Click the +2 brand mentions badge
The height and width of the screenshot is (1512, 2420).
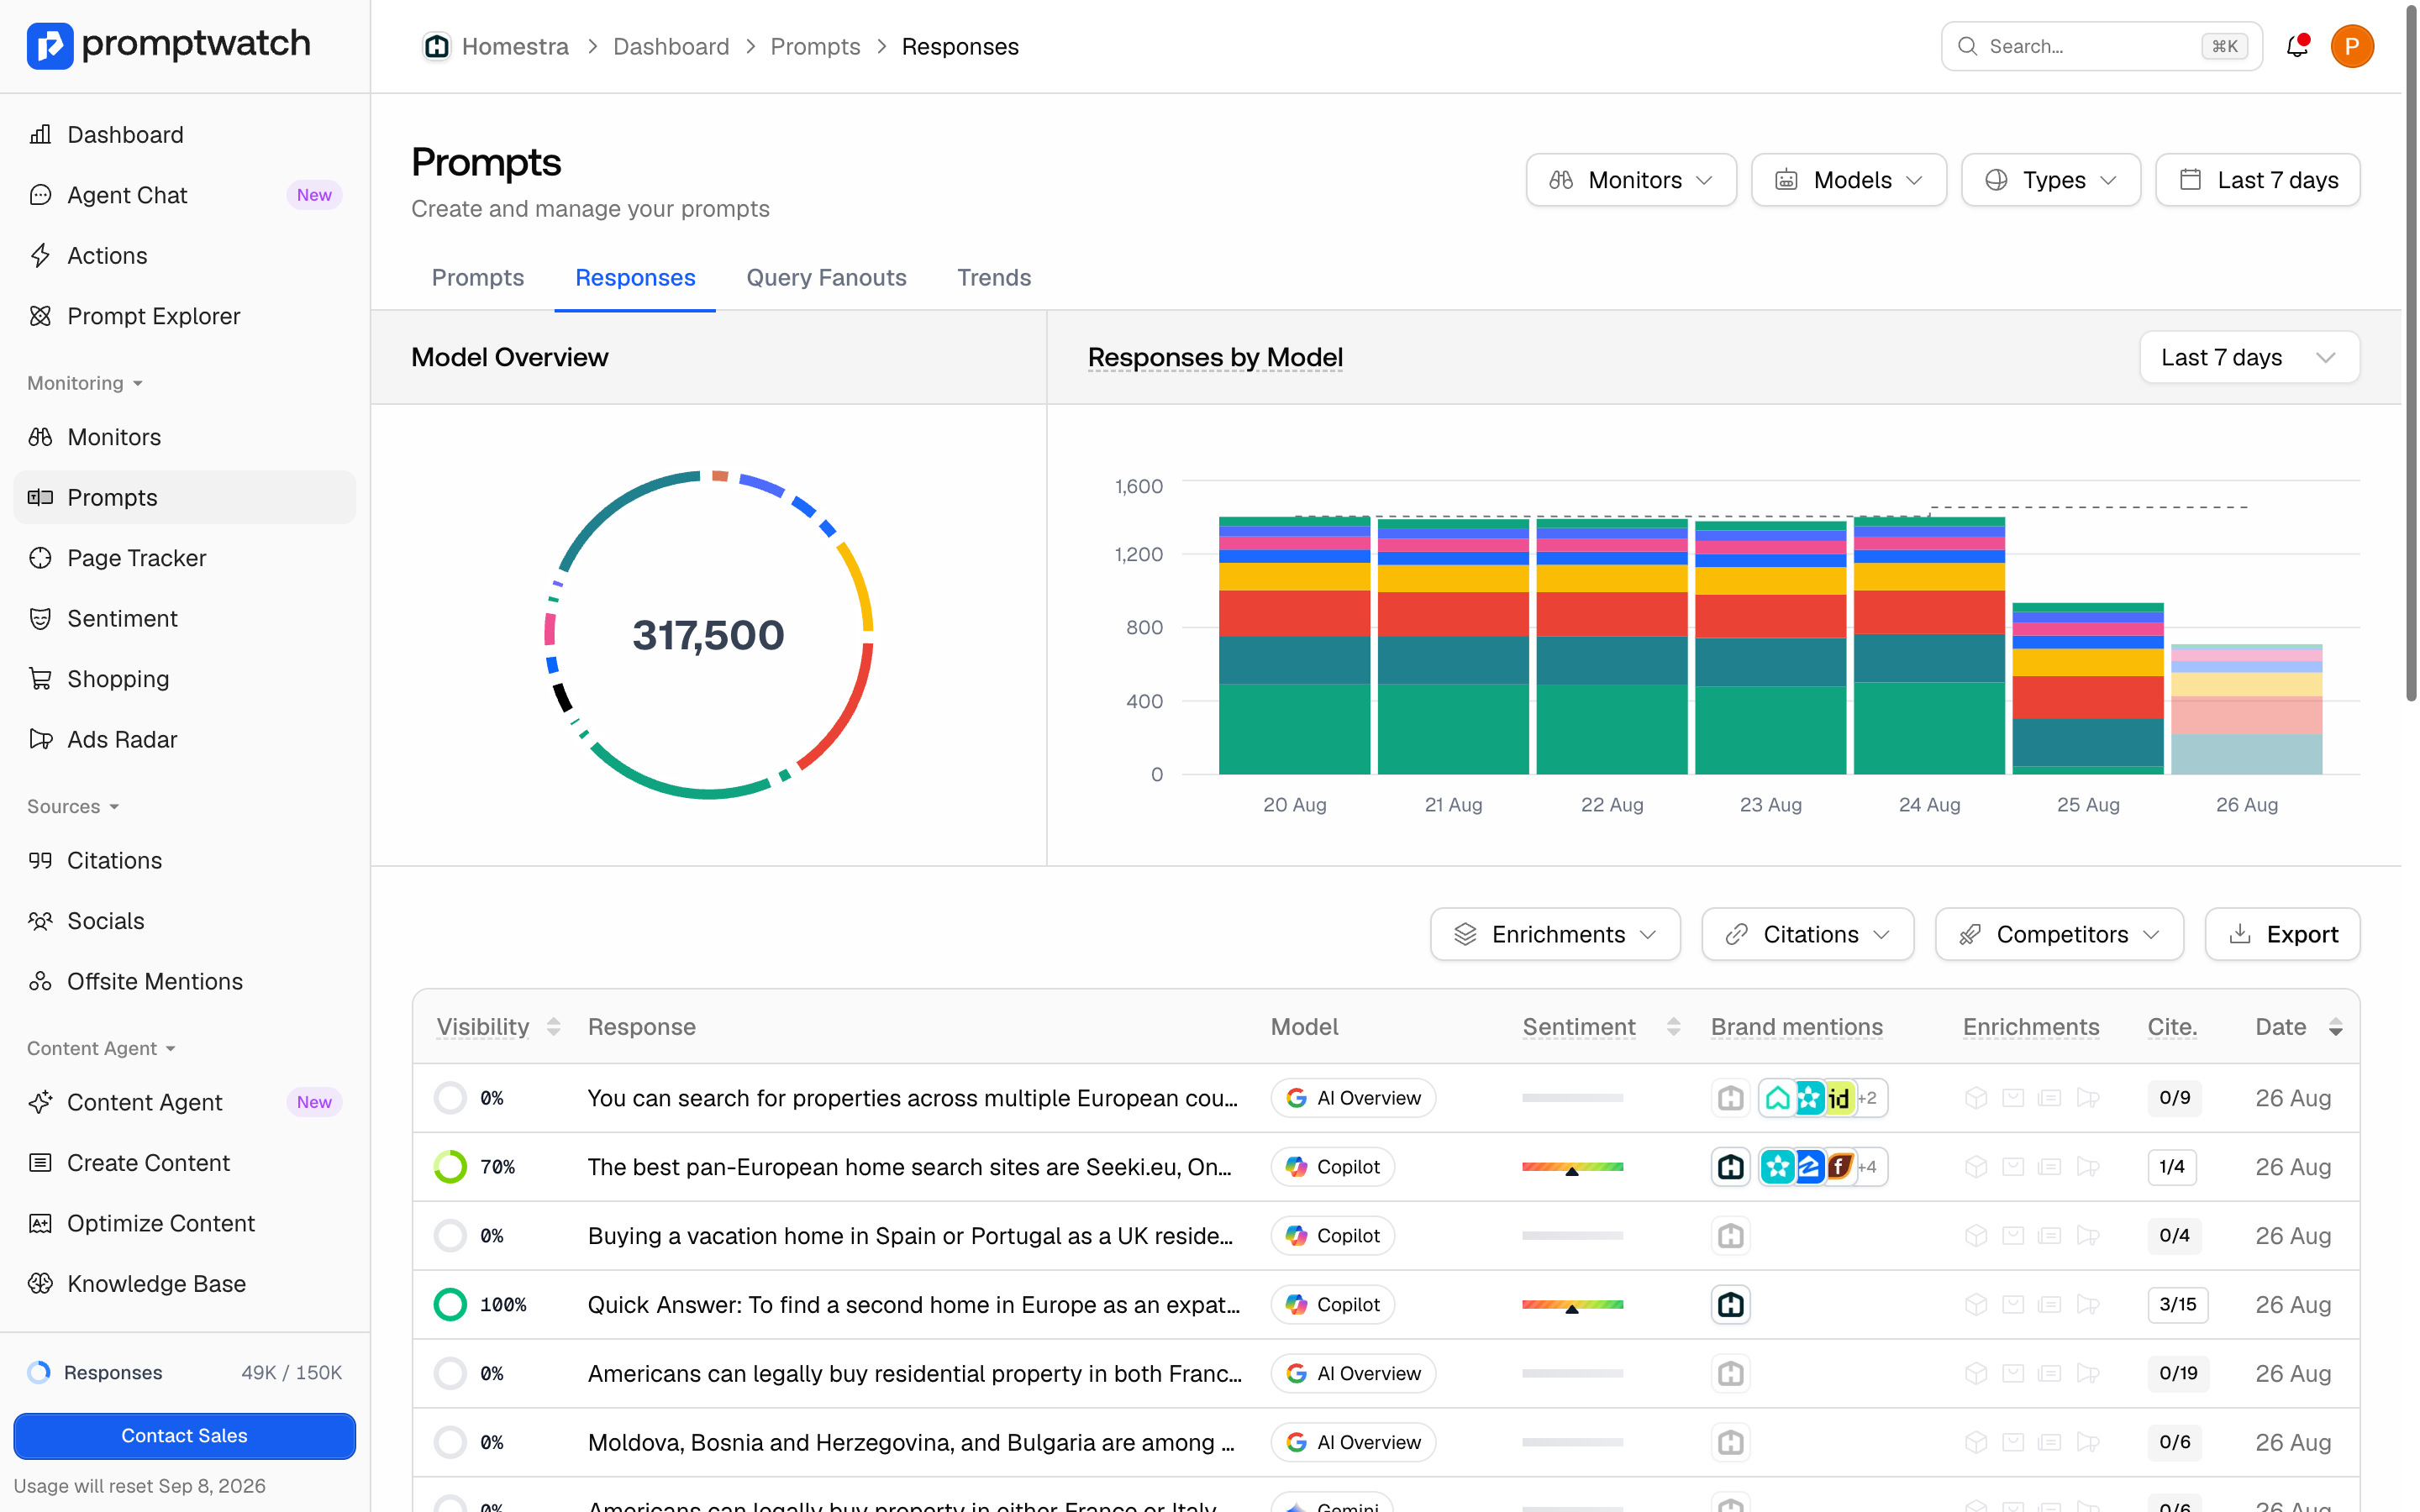tap(1867, 1098)
